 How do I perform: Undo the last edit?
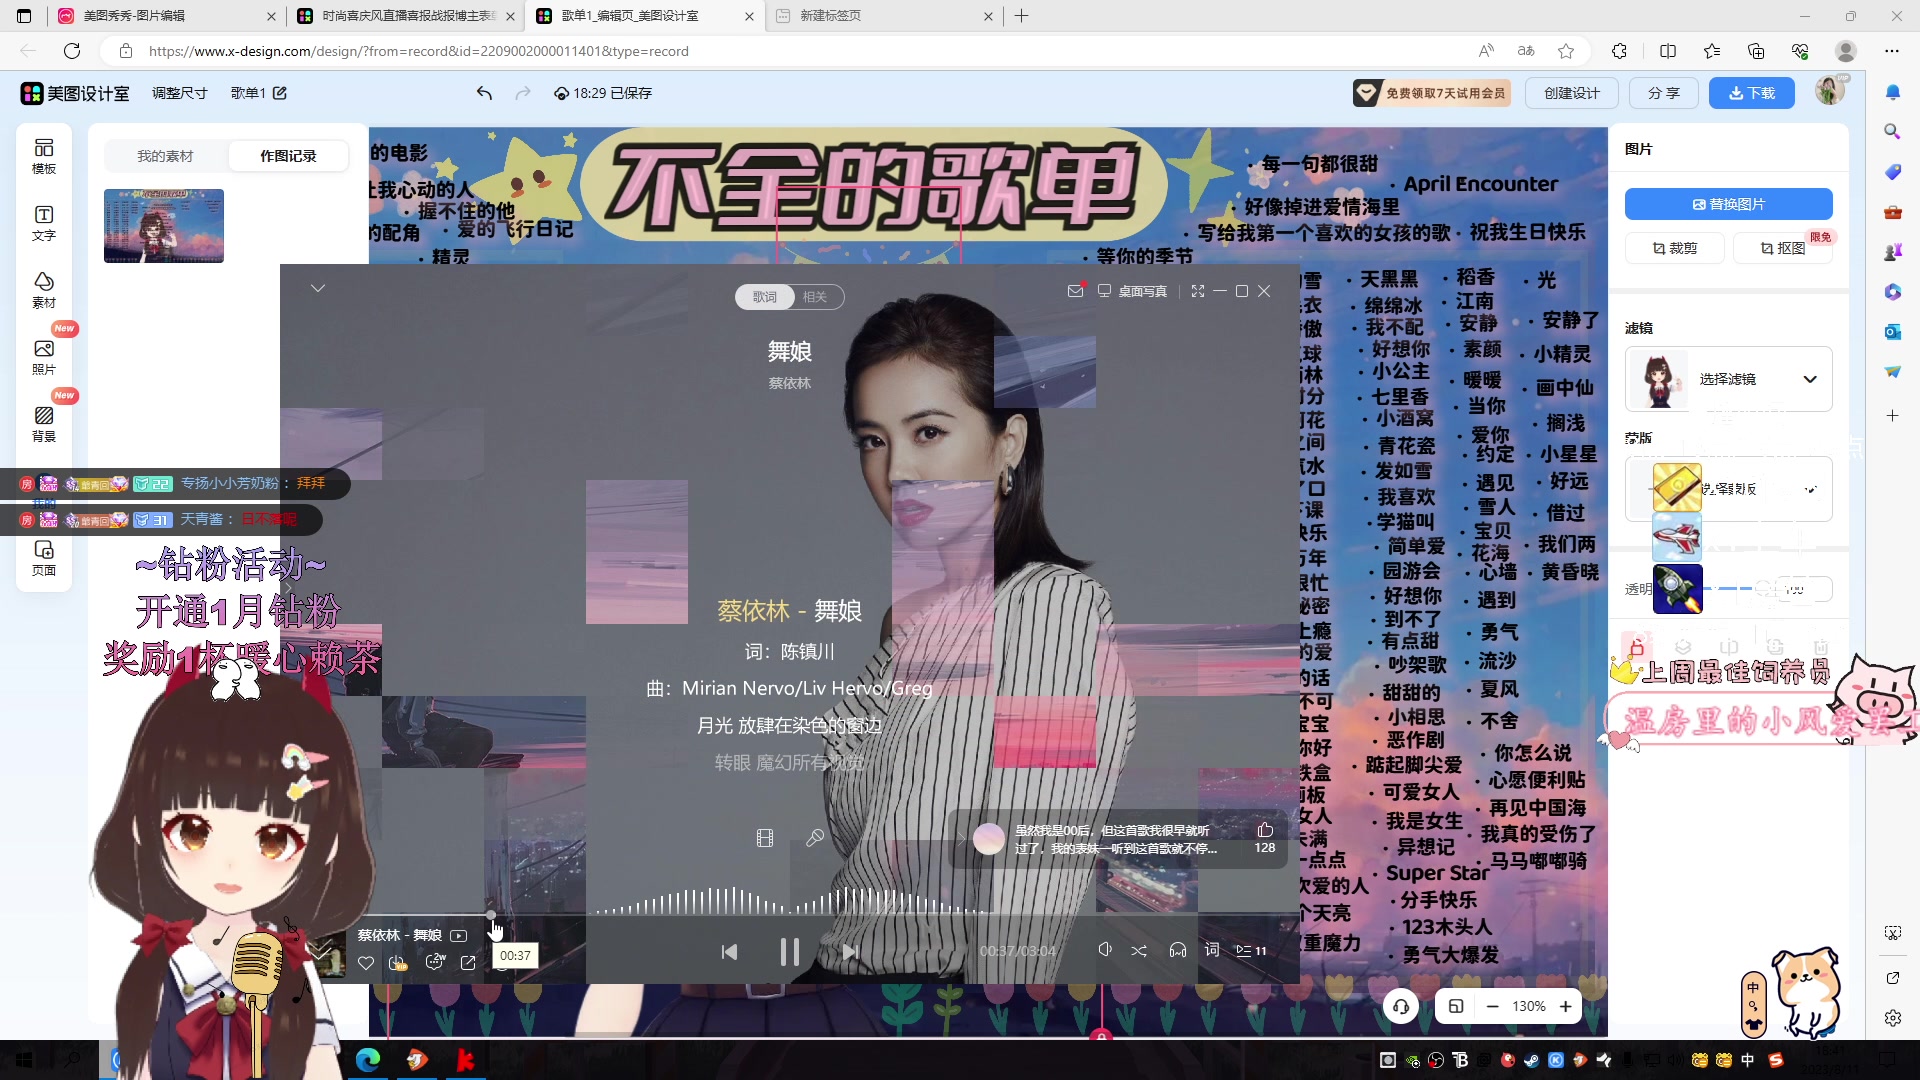484,93
